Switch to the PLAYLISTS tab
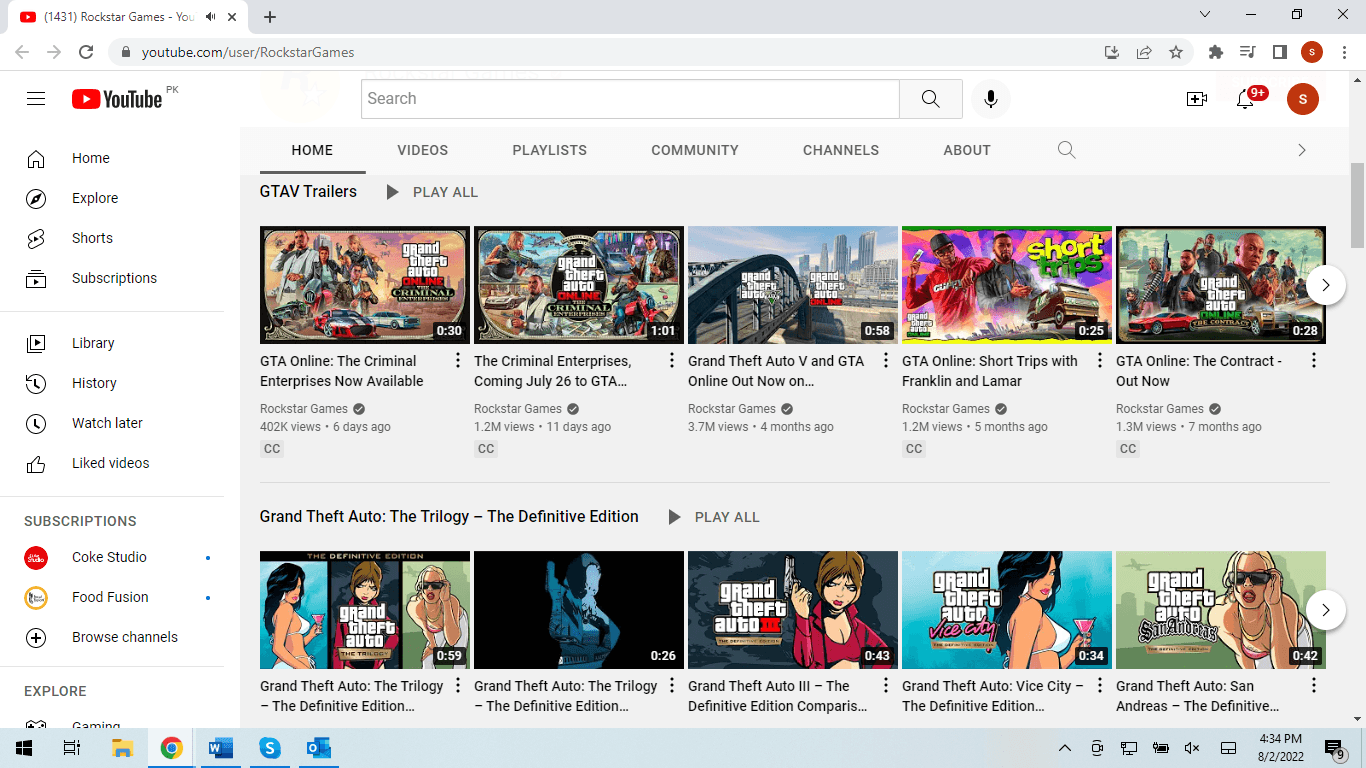Screen dimensions: 1366x768 click(550, 150)
